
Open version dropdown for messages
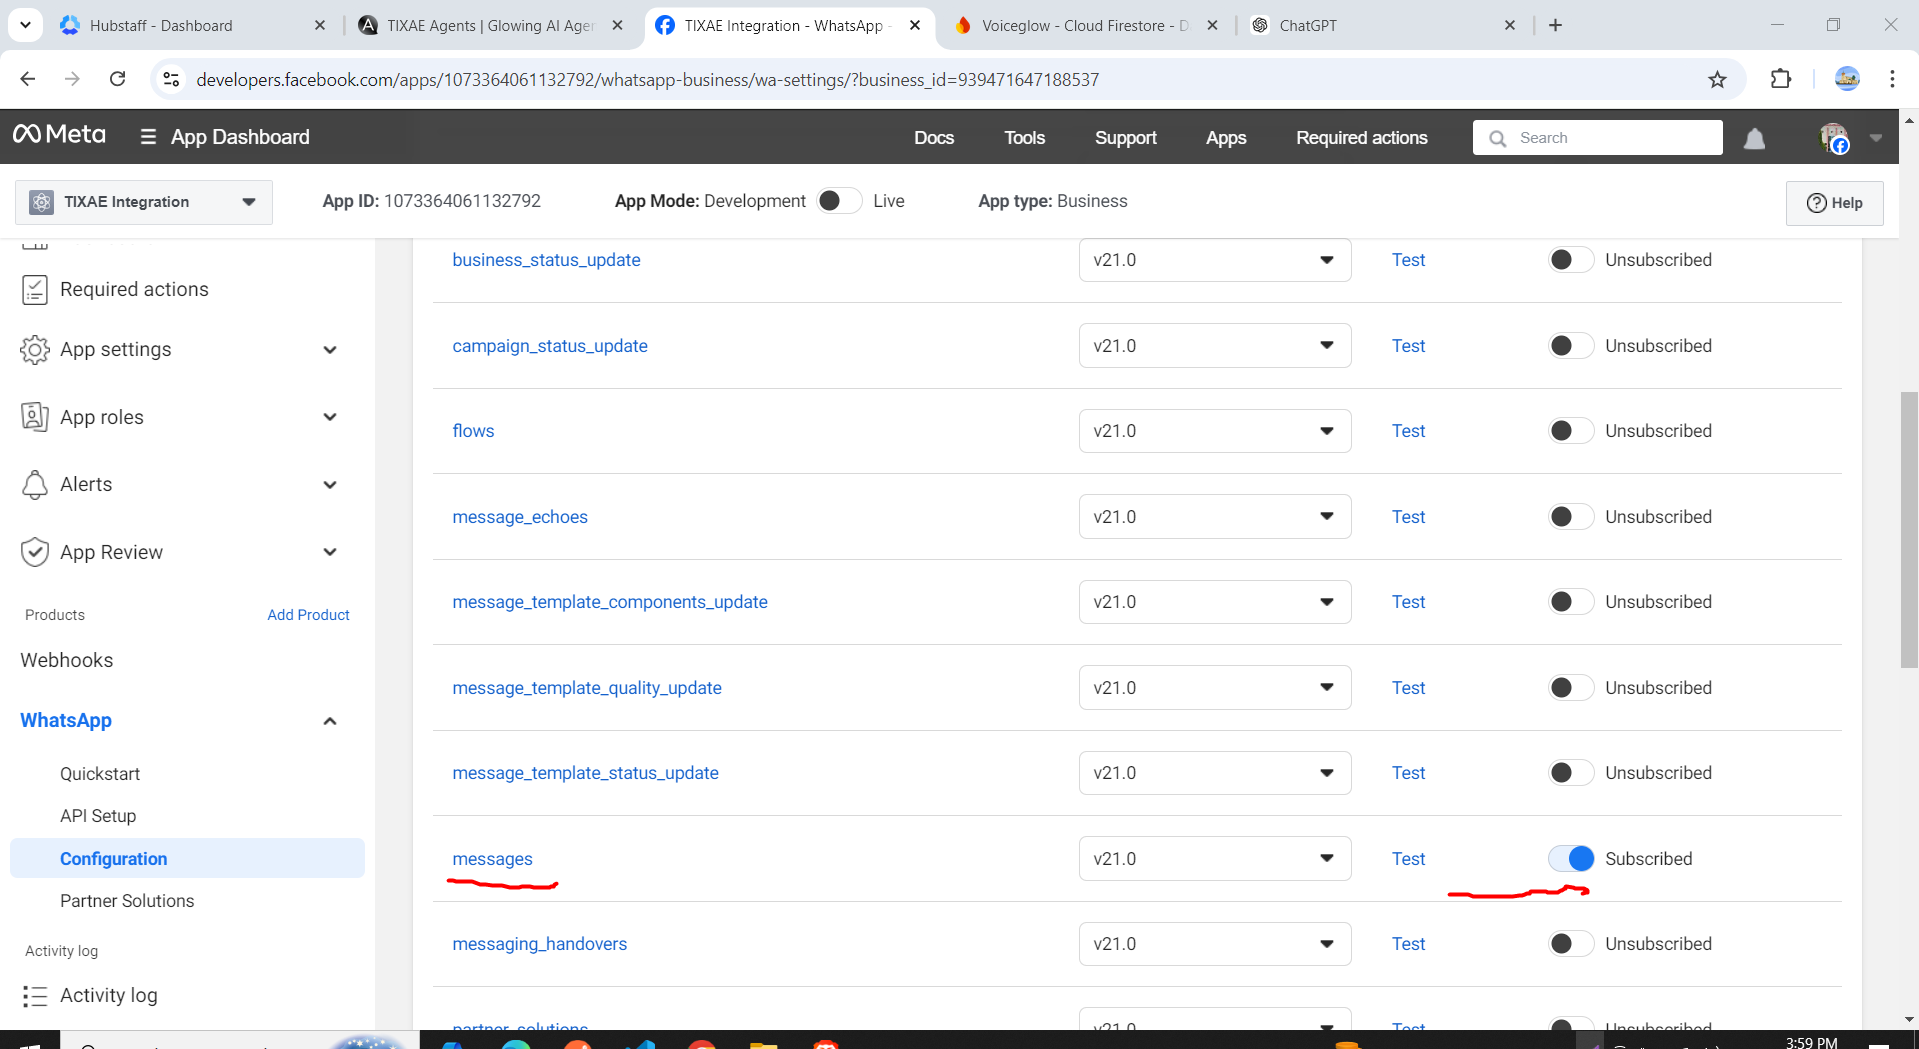click(1215, 859)
